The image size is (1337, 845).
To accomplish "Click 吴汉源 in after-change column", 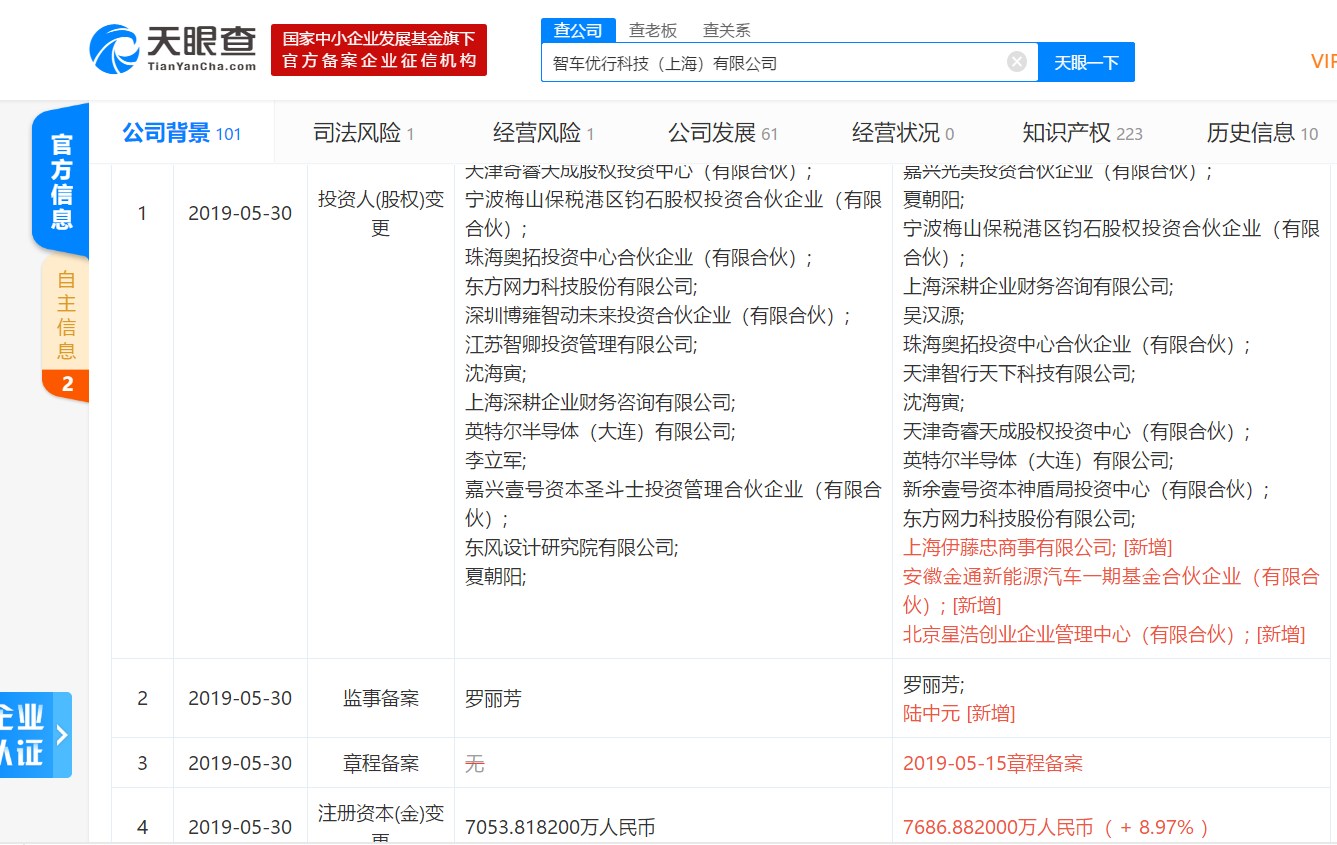I will tap(933, 315).
